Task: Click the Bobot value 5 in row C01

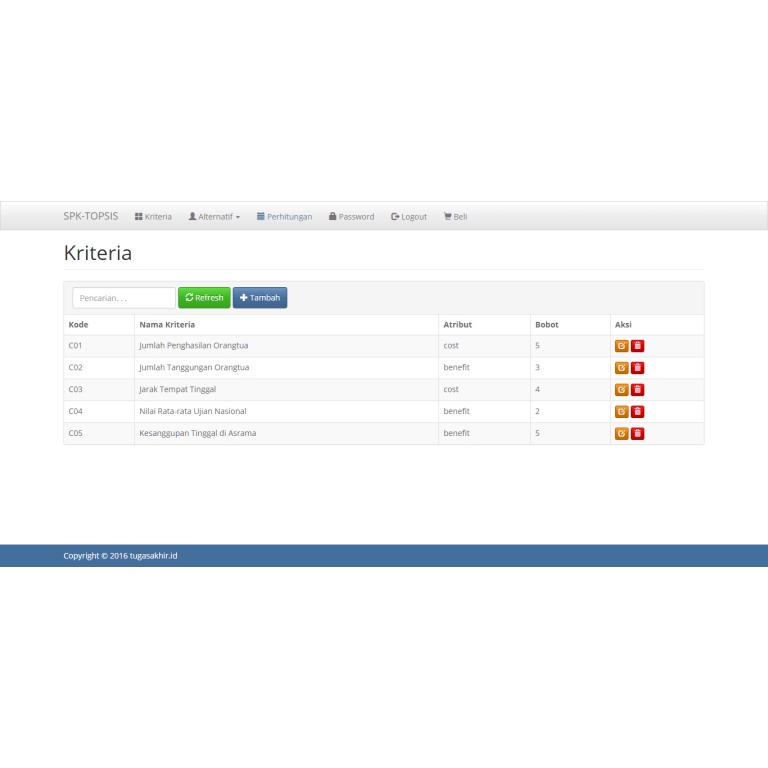Action: coord(537,346)
